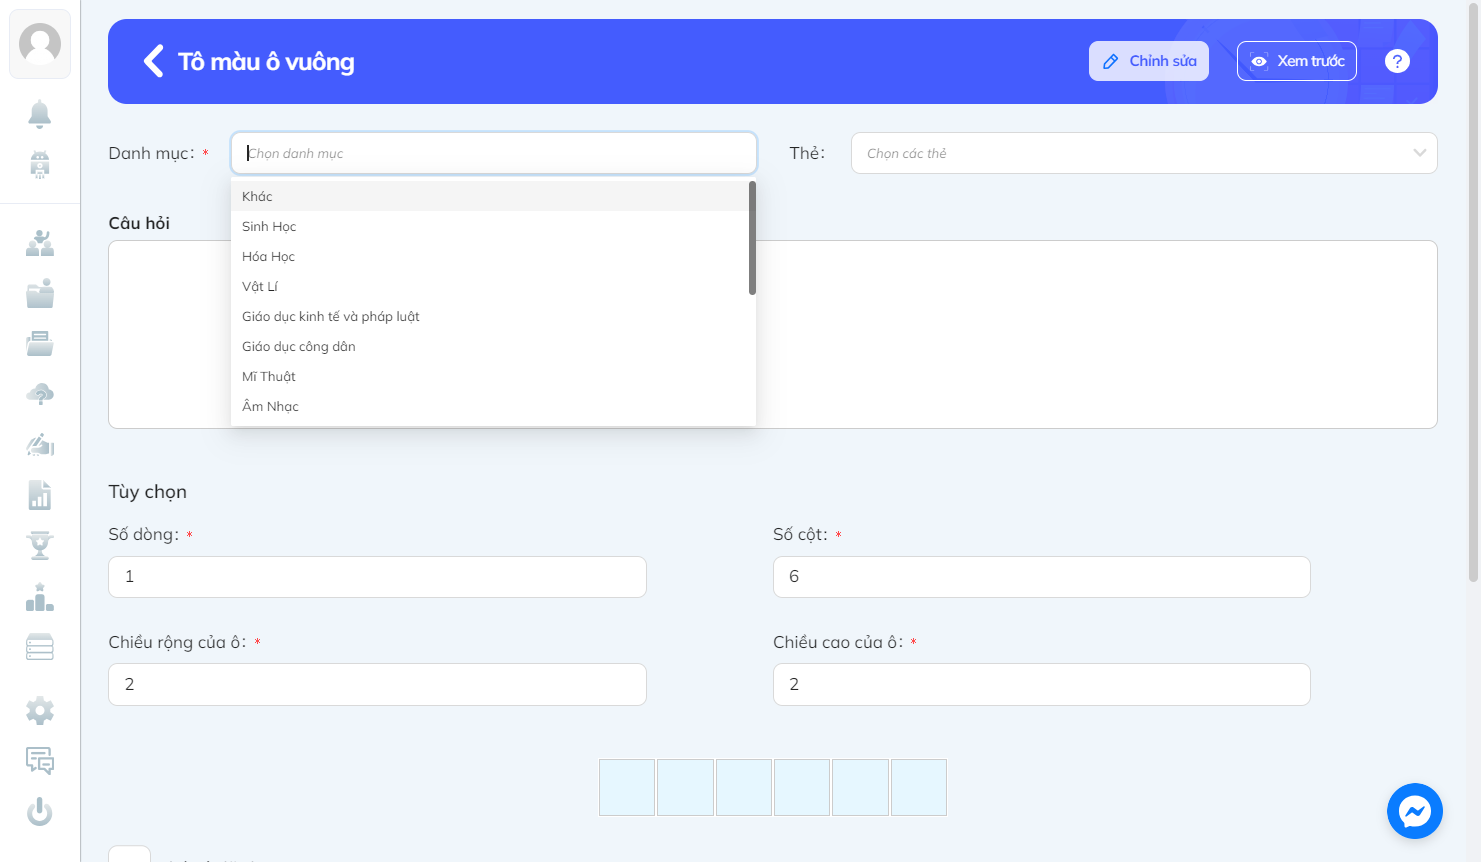Open the user profile avatar
The image size is (1481, 862).
(x=40, y=44)
